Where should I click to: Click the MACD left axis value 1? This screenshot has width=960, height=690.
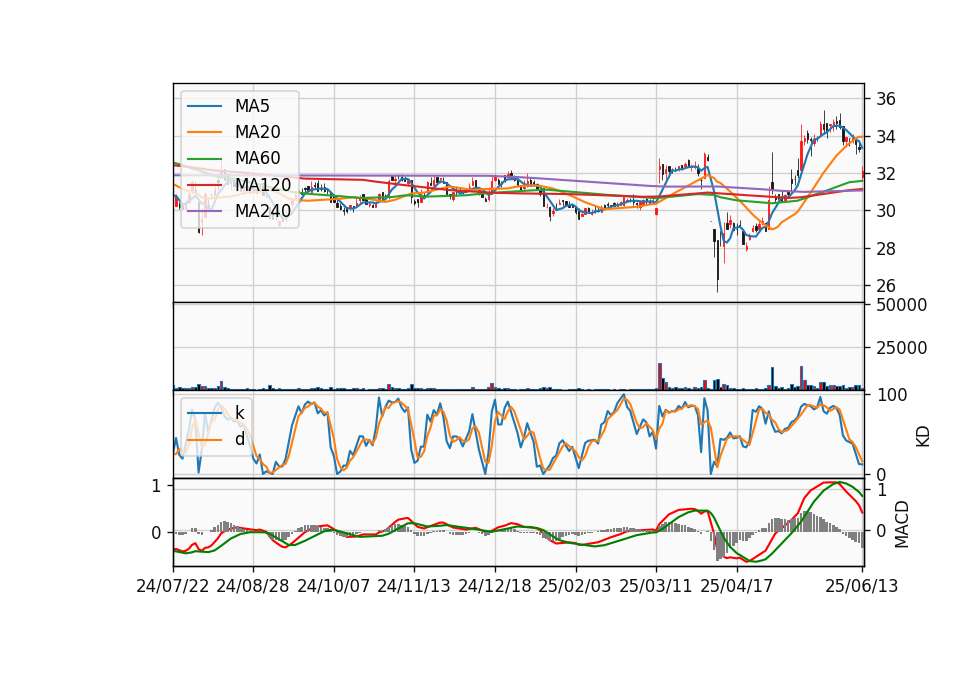(156, 486)
